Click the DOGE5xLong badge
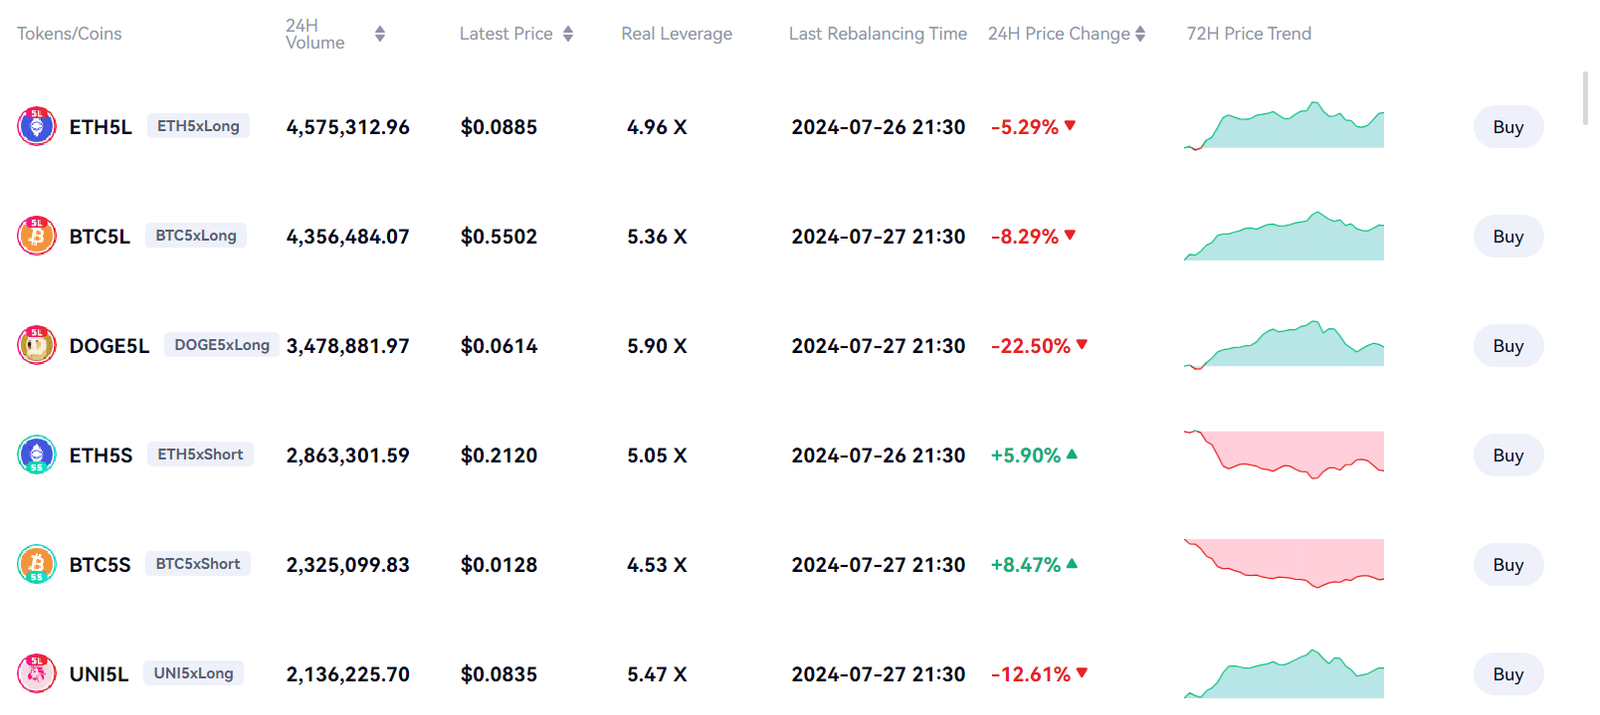 pyautogui.click(x=221, y=344)
